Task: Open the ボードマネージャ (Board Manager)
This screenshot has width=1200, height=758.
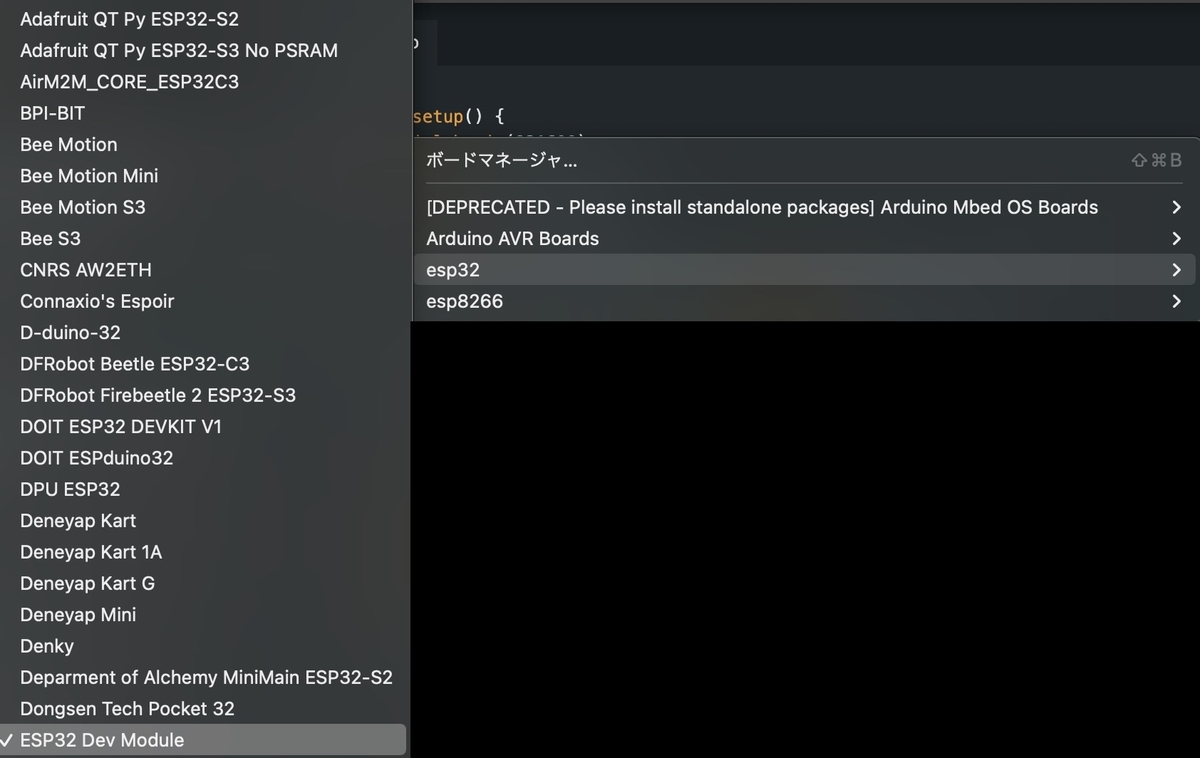Action: click(x=500, y=159)
